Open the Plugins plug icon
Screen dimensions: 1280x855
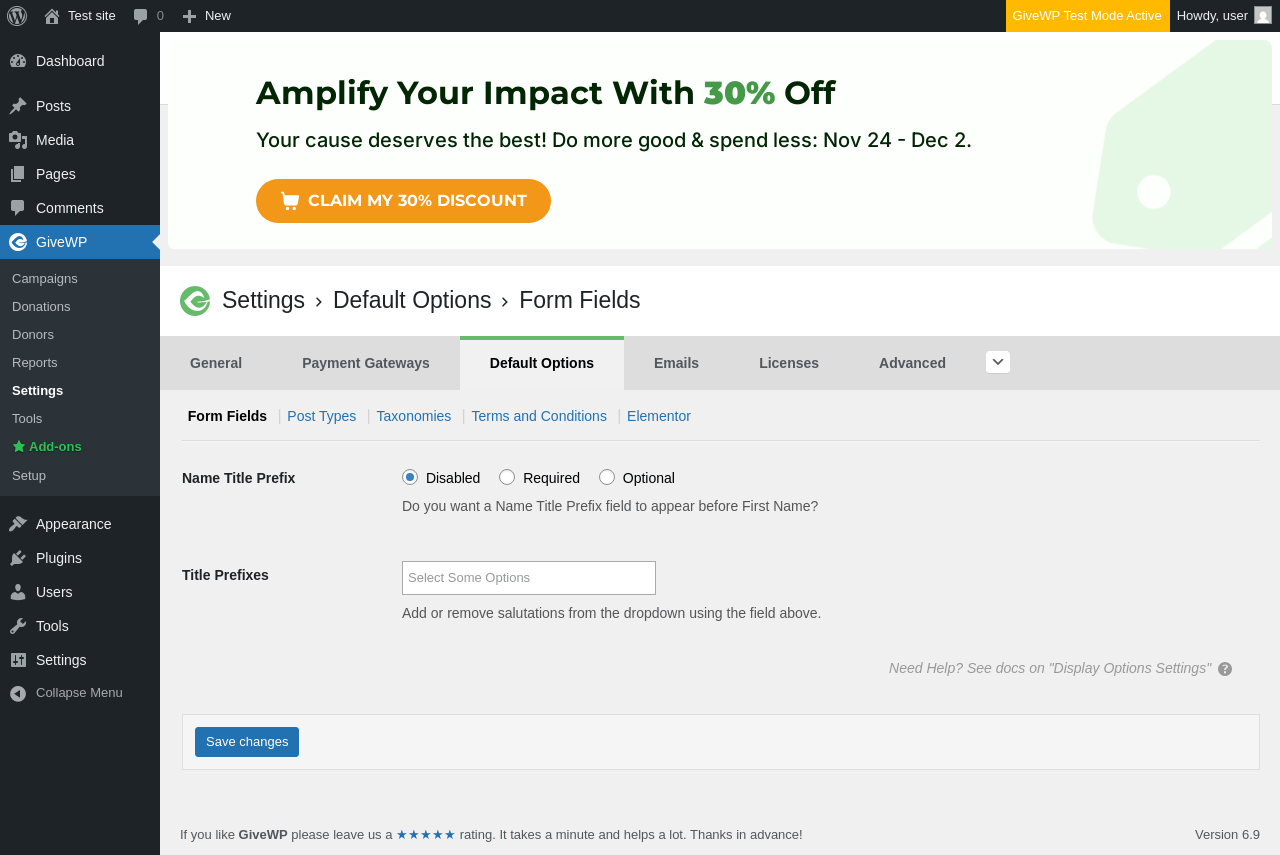pos(18,558)
